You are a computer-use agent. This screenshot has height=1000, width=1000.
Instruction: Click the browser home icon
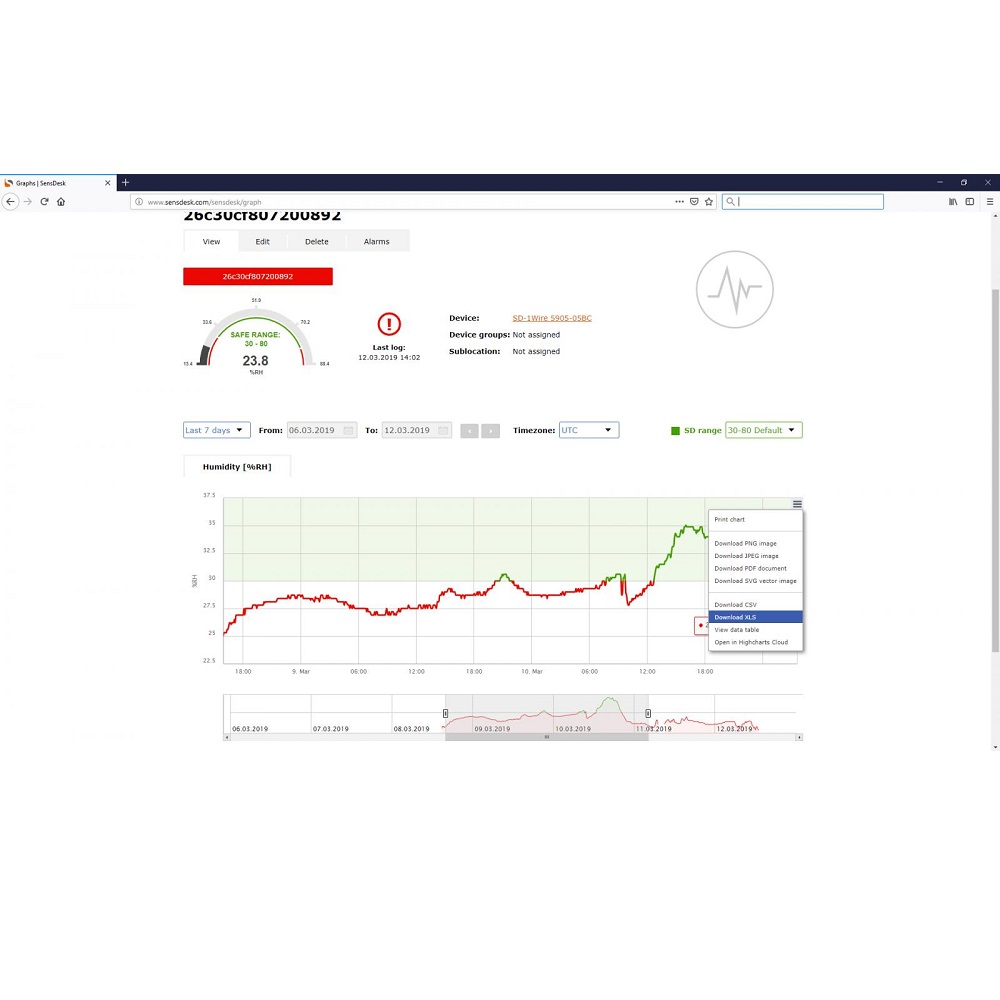coord(61,202)
